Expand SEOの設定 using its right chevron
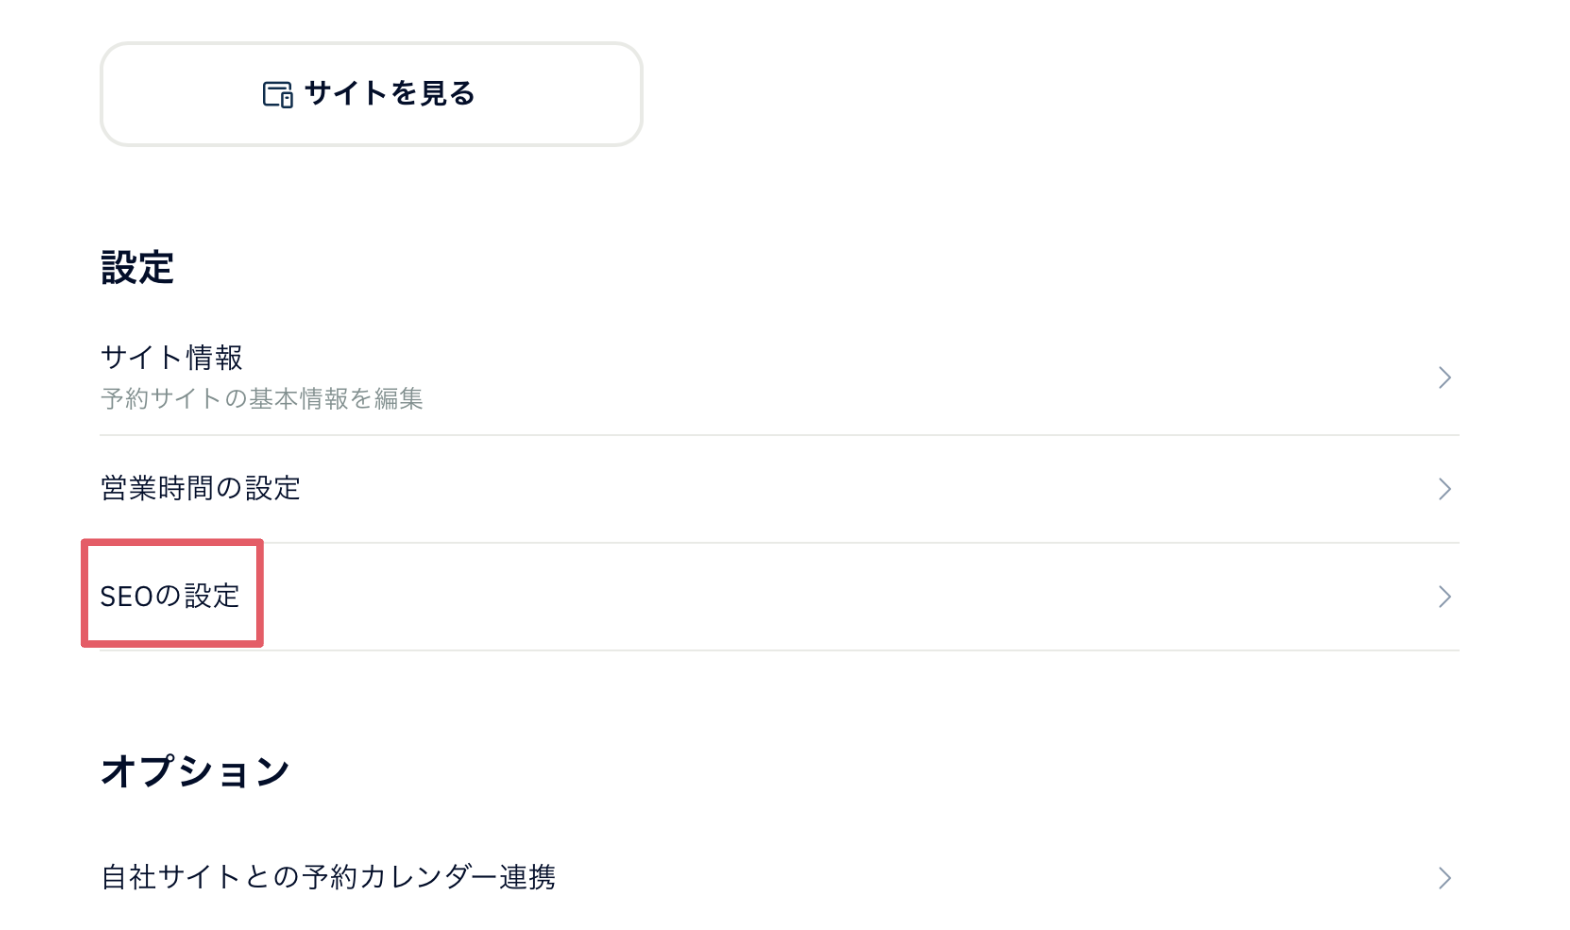Screen dimensions: 1570x930 point(1444,597)
